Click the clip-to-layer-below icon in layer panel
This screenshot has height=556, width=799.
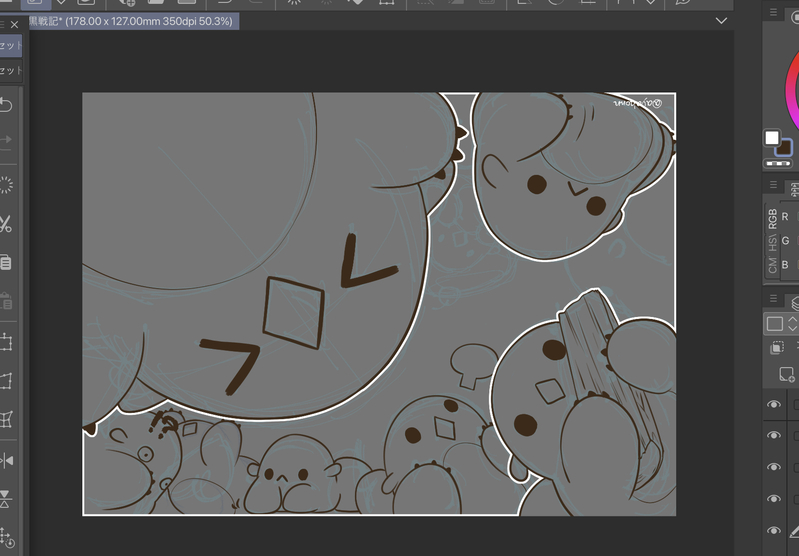click(x=777, y=348)
